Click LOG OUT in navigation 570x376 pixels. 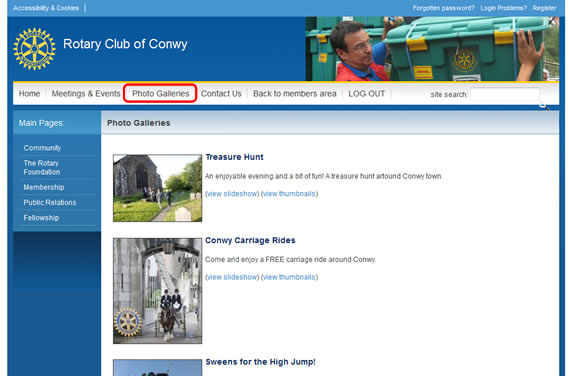pos(366,94)
